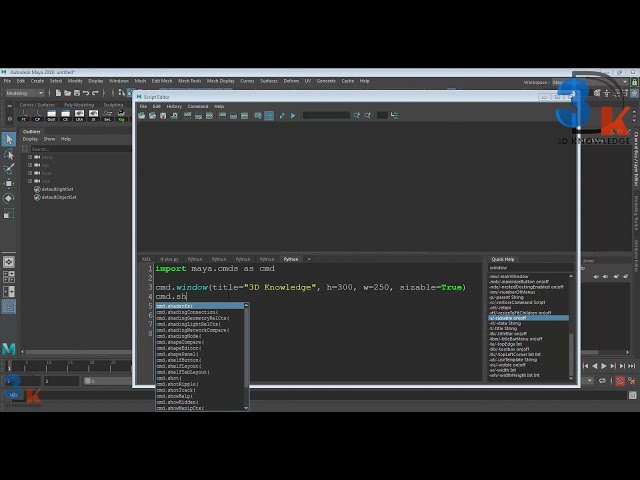
Task: Select the Move tool in toolbox
Action: click(9, 184)
